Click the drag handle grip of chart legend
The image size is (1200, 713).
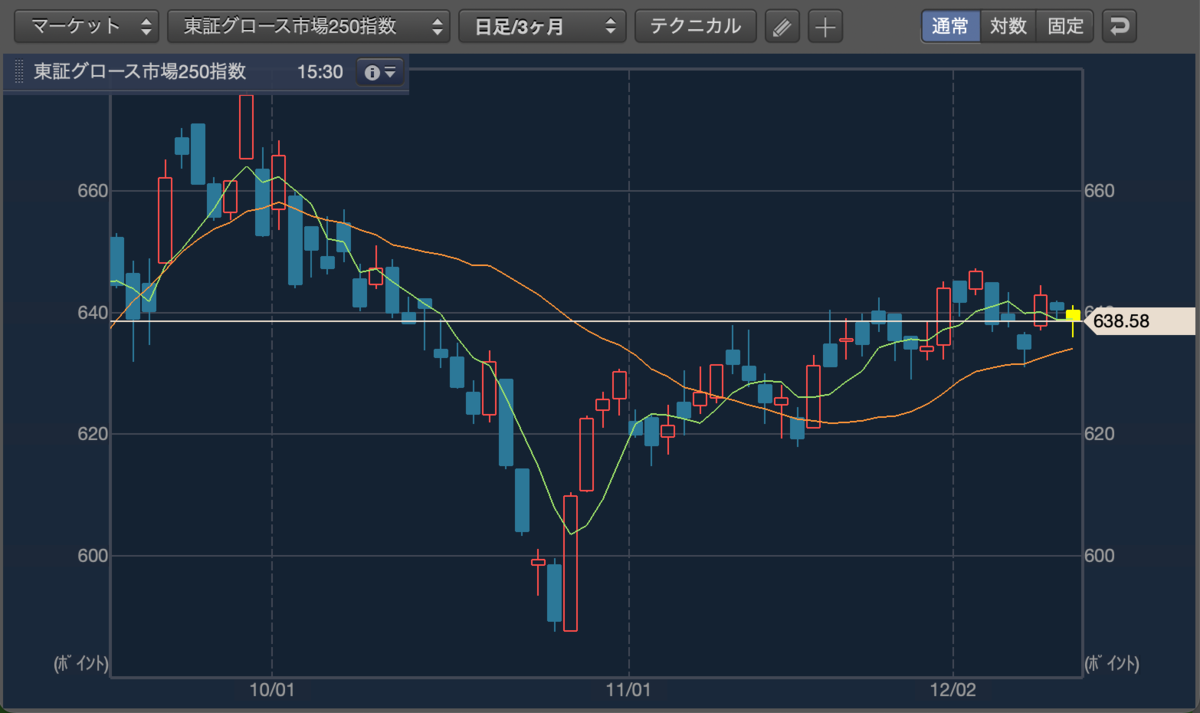(19, 73)
